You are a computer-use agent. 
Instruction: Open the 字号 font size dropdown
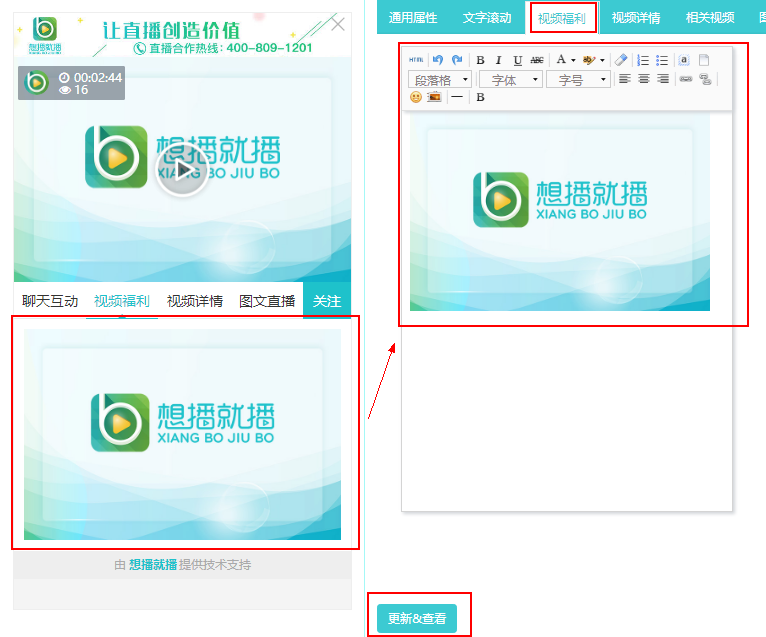tap(578, 79)
